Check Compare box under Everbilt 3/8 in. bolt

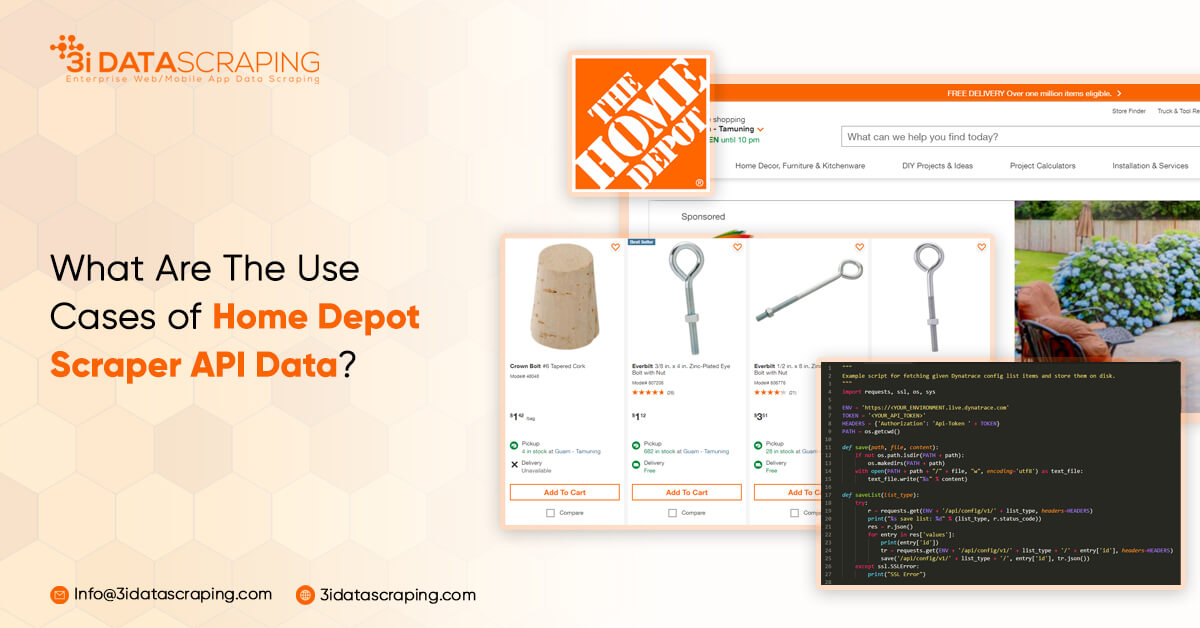click(x=672, y=513)
